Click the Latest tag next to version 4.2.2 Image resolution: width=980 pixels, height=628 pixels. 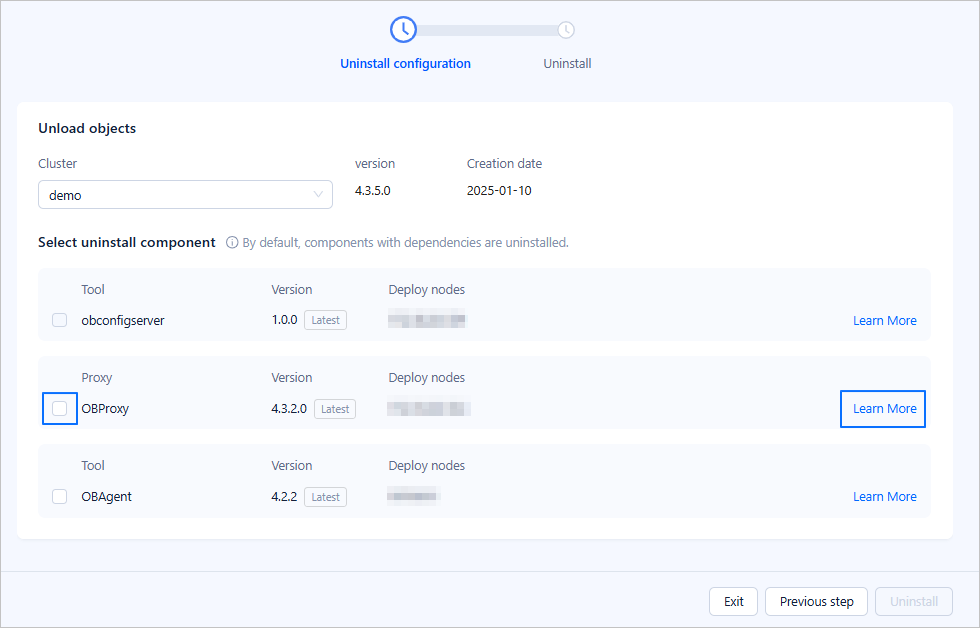[x=325, y=497]
